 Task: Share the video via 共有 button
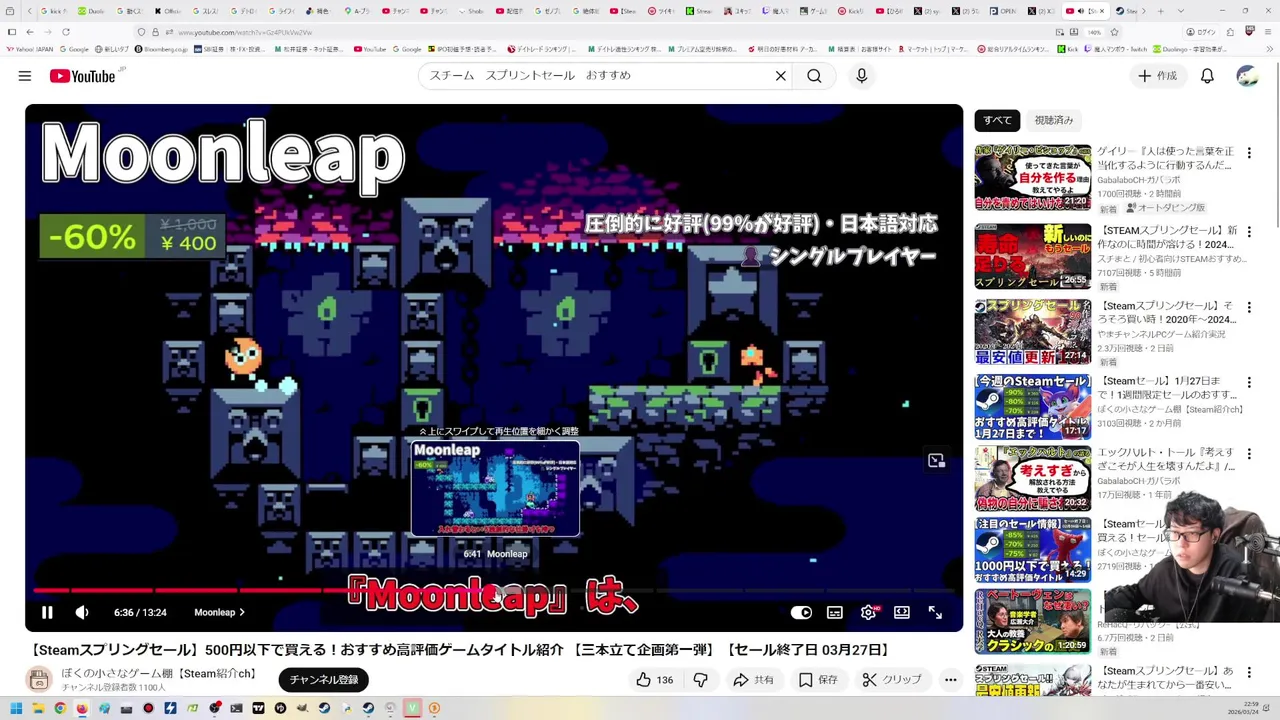[x=753, y=680]
